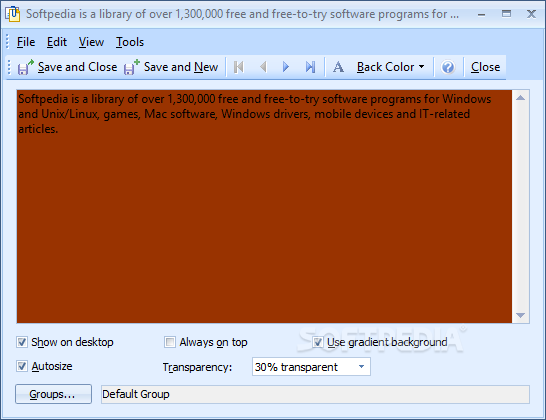Minimize the note window

482,14
